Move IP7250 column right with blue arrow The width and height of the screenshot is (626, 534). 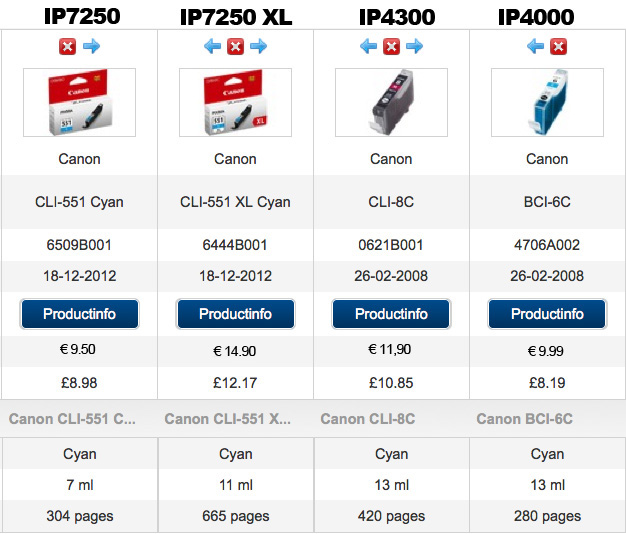click(x=91, y=47)
